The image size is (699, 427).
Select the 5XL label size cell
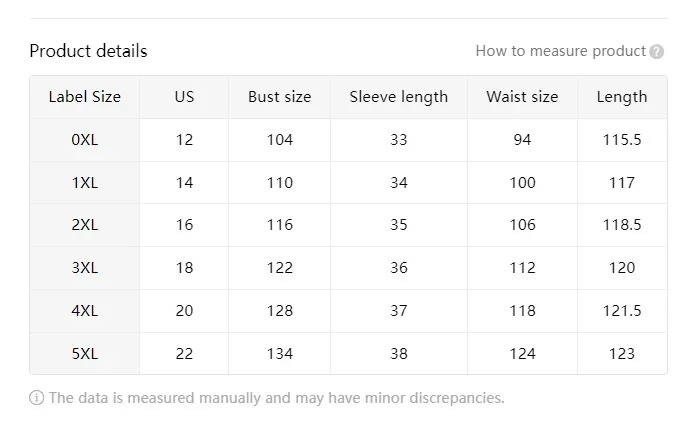[85, 354]
